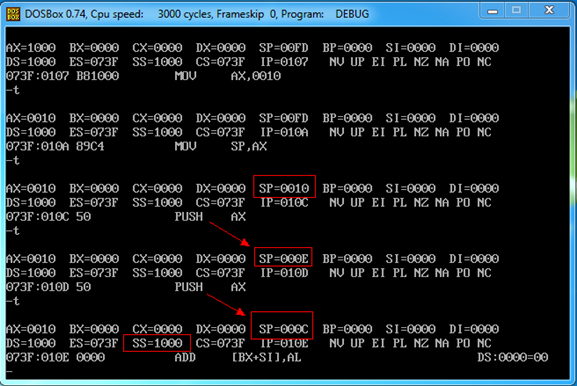This screenshot has height=386, width=577.
Task: Click the IP=0107 register value
Action: pyautogui.click(x=284, y=62)
